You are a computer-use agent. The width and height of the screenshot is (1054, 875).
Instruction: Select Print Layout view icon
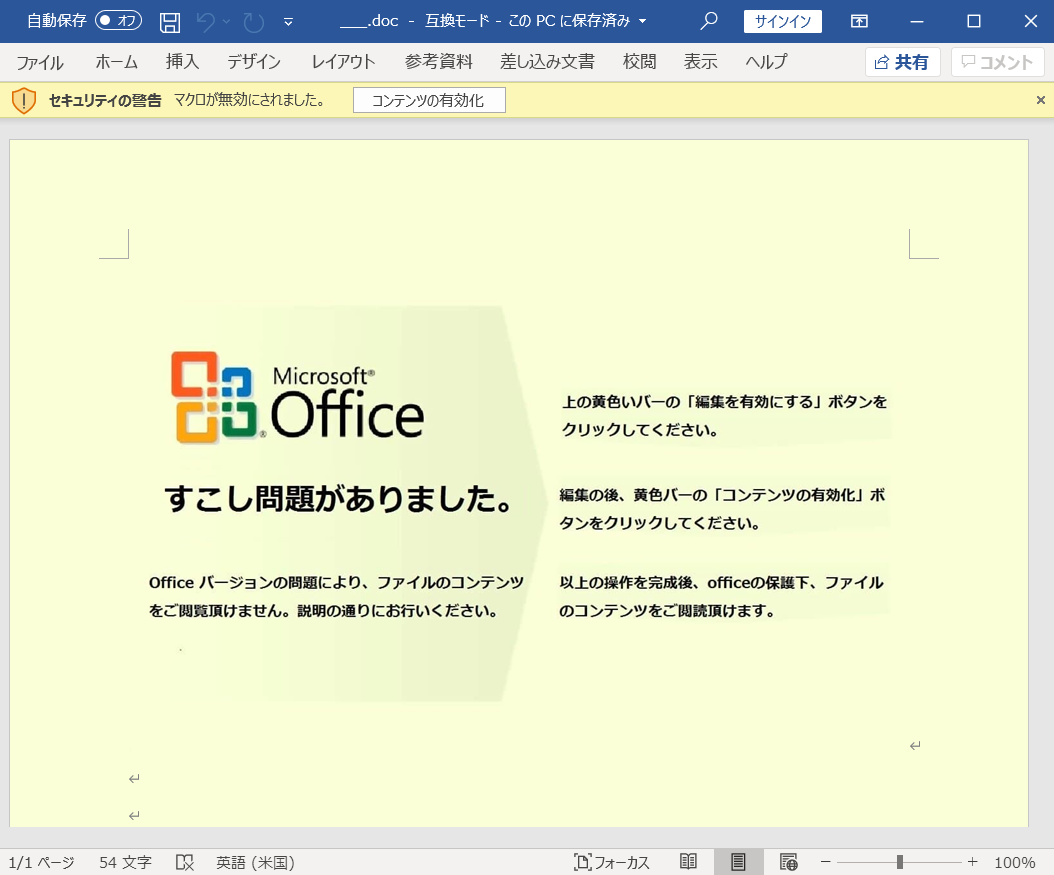pyautogui.click(x=738, y=862)
